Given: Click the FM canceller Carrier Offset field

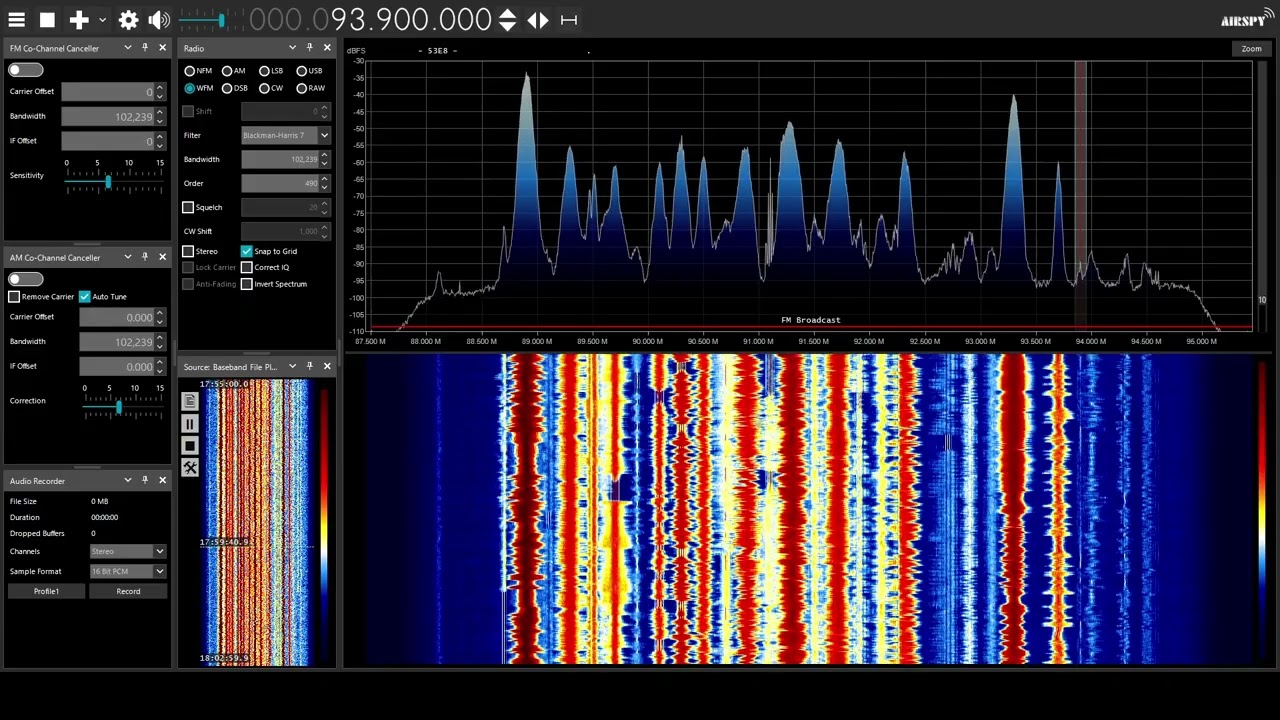Looking at the screenshot, I should click(108, 91).
